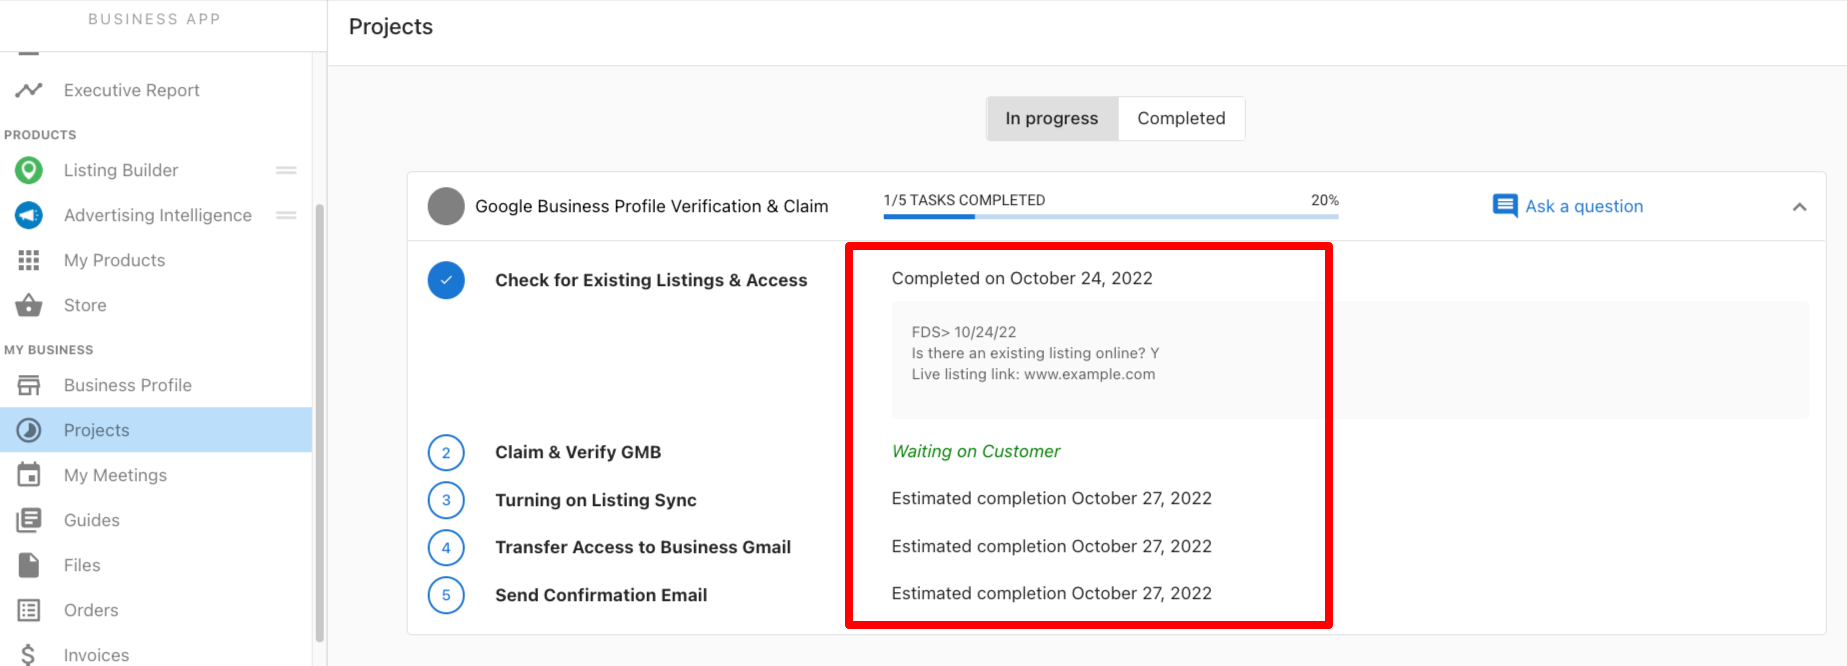
Task: Click the Ask a question chat icon
Action: pyautogui.click(x=1504, y=206)
